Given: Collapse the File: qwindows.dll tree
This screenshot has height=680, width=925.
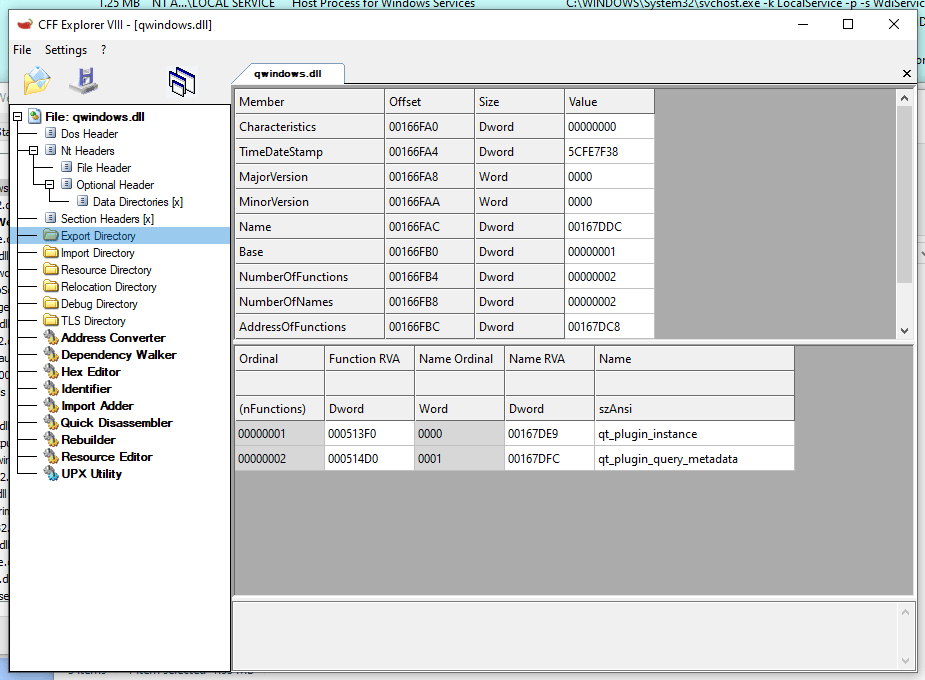Looking at the screenshot, I should 16,116.
